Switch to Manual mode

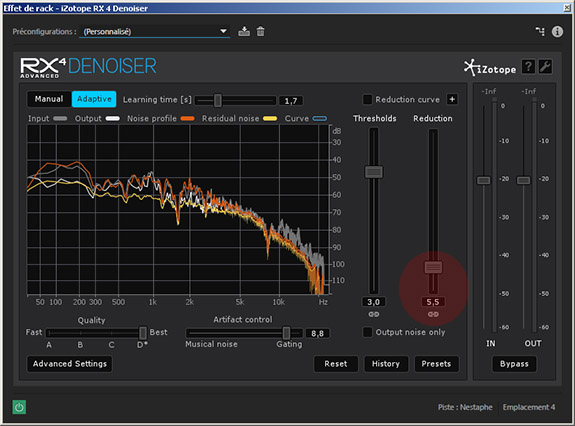pos(49,99)
